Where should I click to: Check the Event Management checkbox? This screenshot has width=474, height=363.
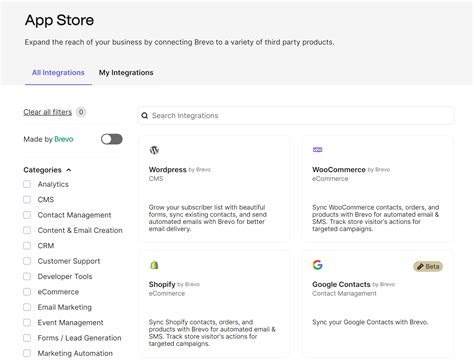pyautogui.click(x=27, y=322)
